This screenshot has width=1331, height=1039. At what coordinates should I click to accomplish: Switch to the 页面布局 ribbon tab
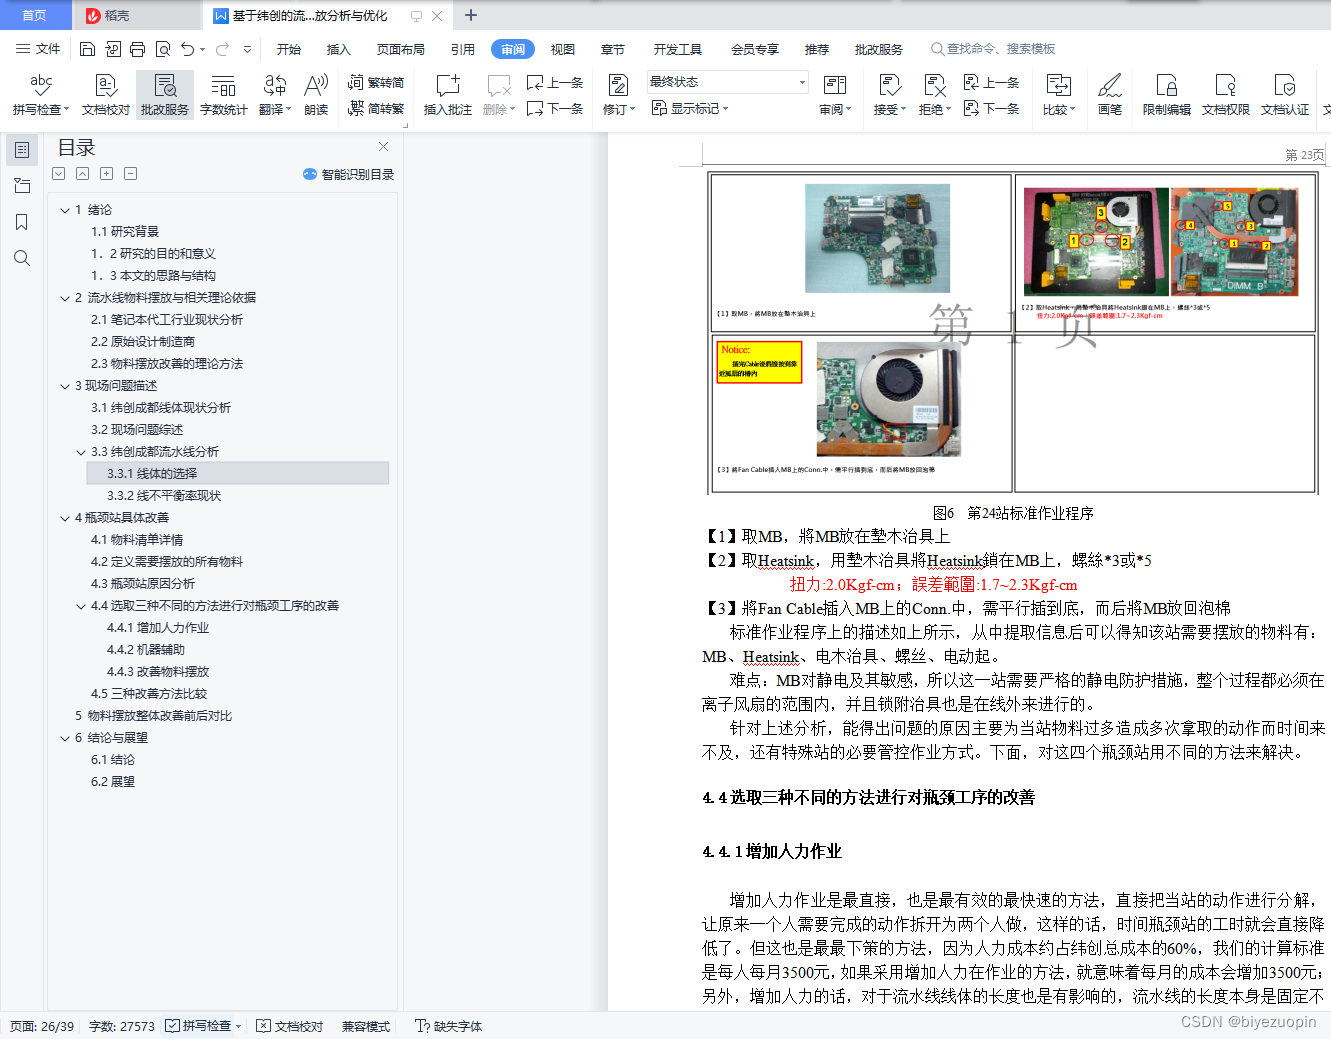tap(401, 49)
